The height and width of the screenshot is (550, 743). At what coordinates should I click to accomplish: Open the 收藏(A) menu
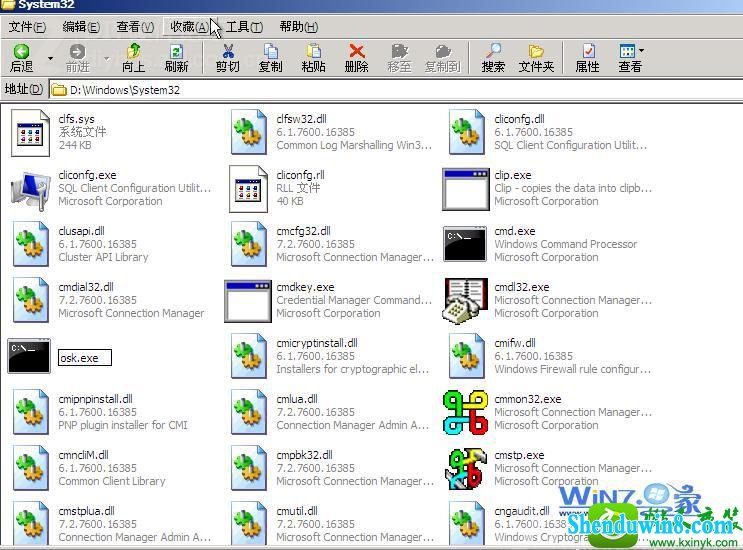pyautogui.click(x=189, y=27)
